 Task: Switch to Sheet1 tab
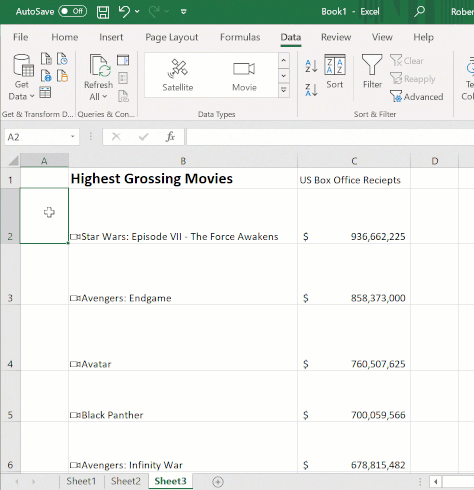pyautogui.click(x=81, y=481)
